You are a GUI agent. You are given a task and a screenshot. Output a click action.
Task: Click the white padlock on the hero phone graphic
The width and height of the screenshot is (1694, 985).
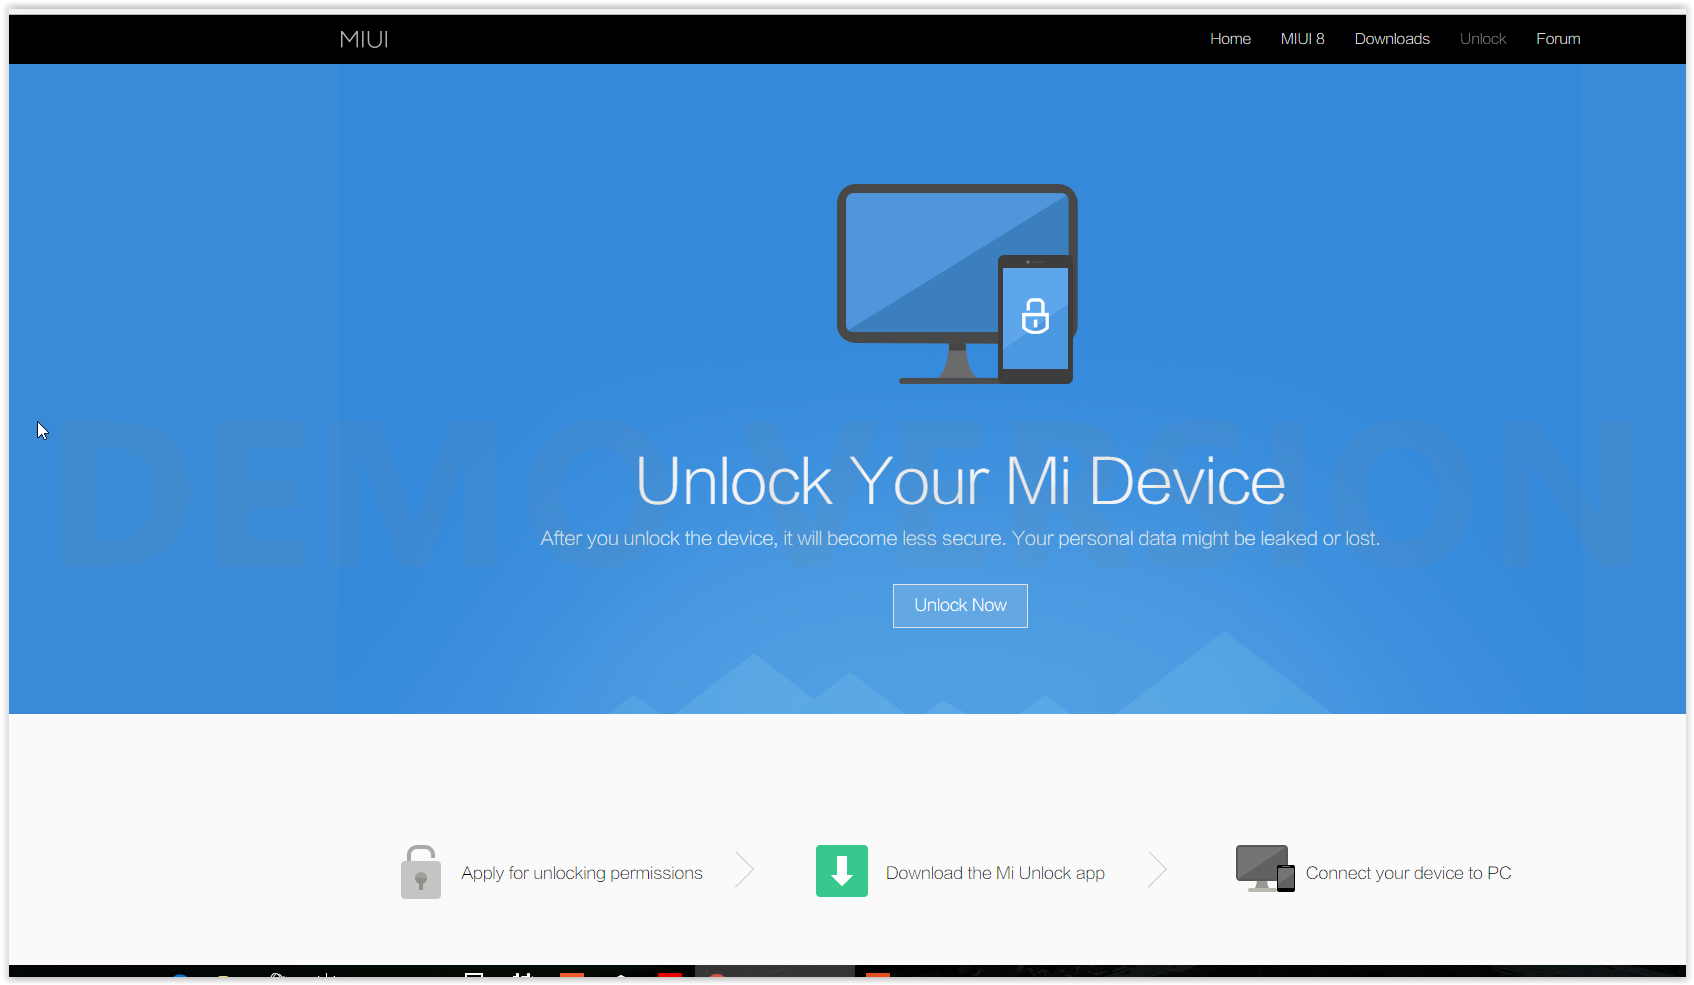tap(1035, 316)
